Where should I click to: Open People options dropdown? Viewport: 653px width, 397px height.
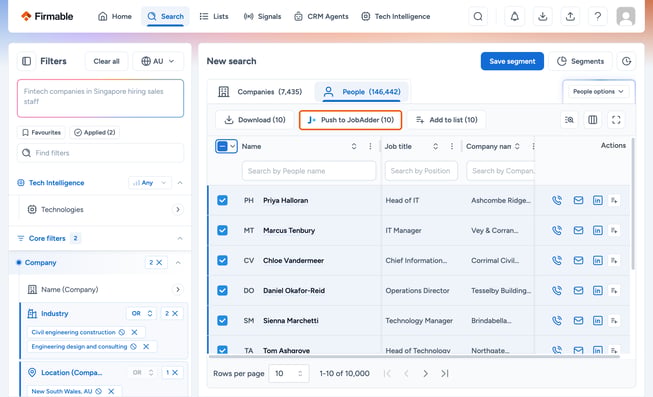click(x=598, y=92)
